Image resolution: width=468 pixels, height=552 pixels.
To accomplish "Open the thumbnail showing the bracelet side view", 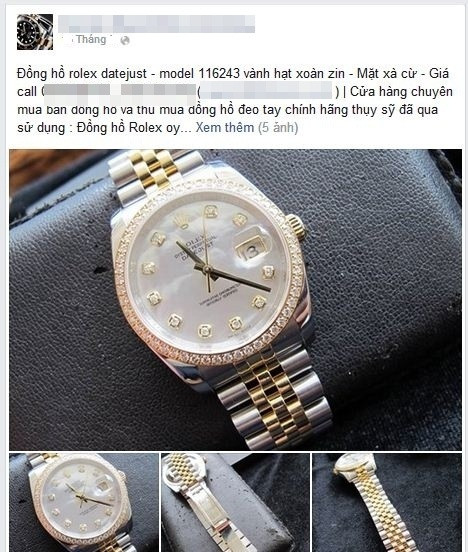I will [x=387, y=502].
